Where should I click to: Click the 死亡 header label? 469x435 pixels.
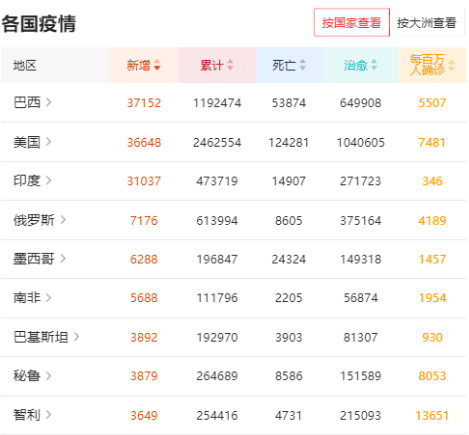pyautogui.click(x=284, y=65)
